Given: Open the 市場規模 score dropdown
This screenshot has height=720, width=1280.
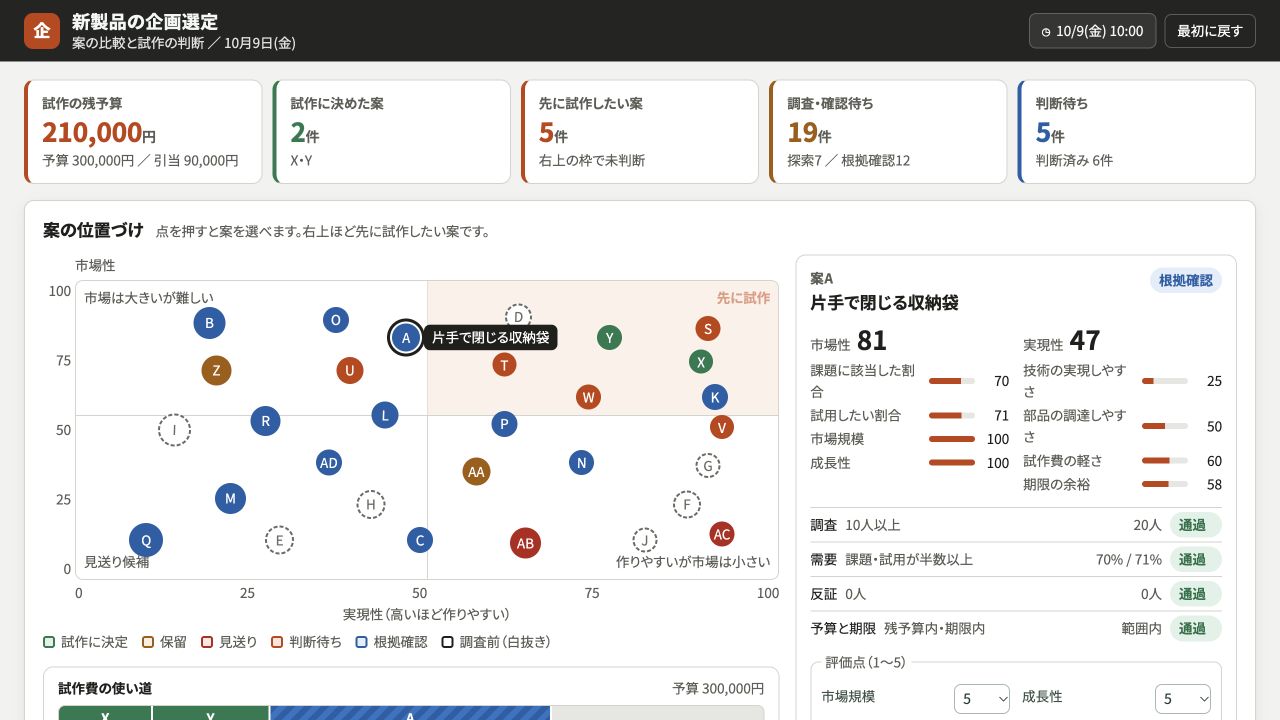Looking at the screenshot, I should pos(982,699).
